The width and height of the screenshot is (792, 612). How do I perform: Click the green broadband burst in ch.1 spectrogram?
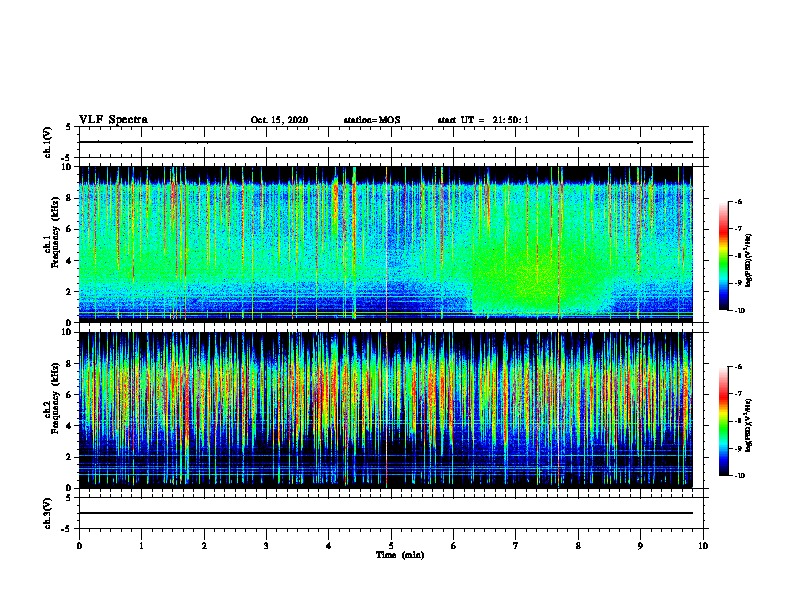[x=540, y=273]
